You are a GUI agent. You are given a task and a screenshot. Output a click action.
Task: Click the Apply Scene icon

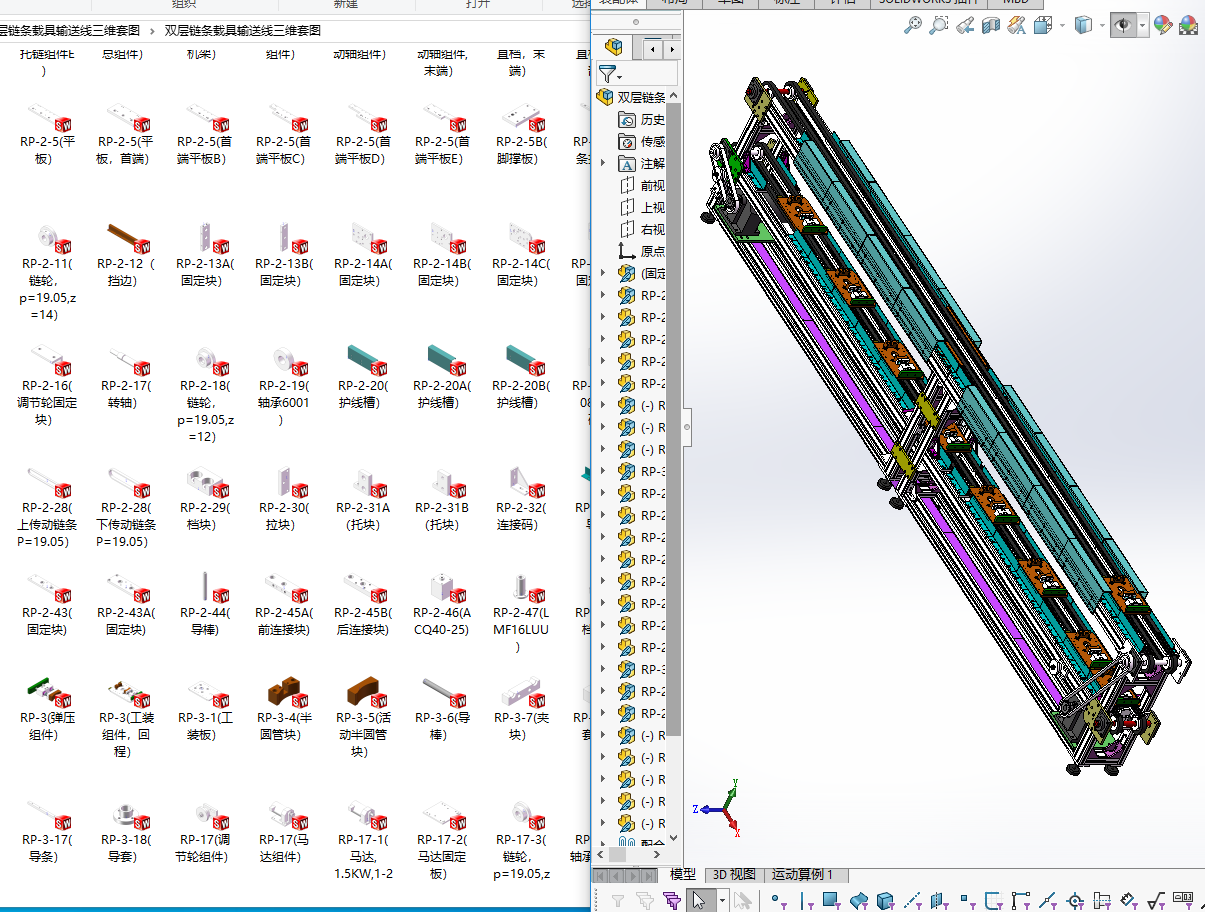[x=1188, y=26]
